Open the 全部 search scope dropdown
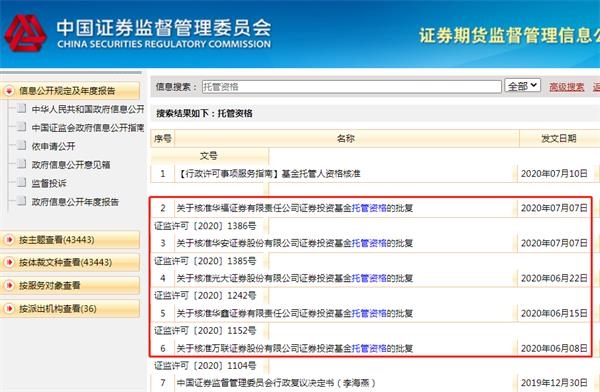Screen dimensions: 600x392 pos(523,86)
